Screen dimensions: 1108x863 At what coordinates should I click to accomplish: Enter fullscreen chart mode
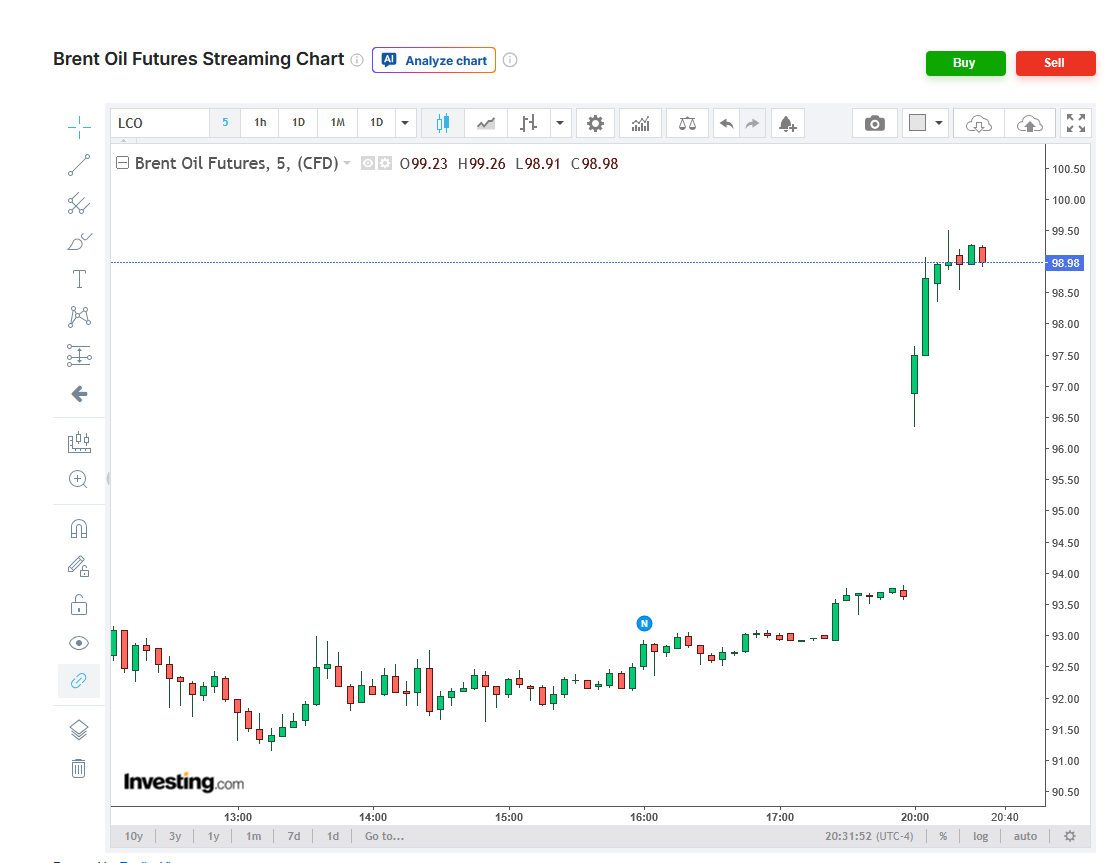[1076, 123]
